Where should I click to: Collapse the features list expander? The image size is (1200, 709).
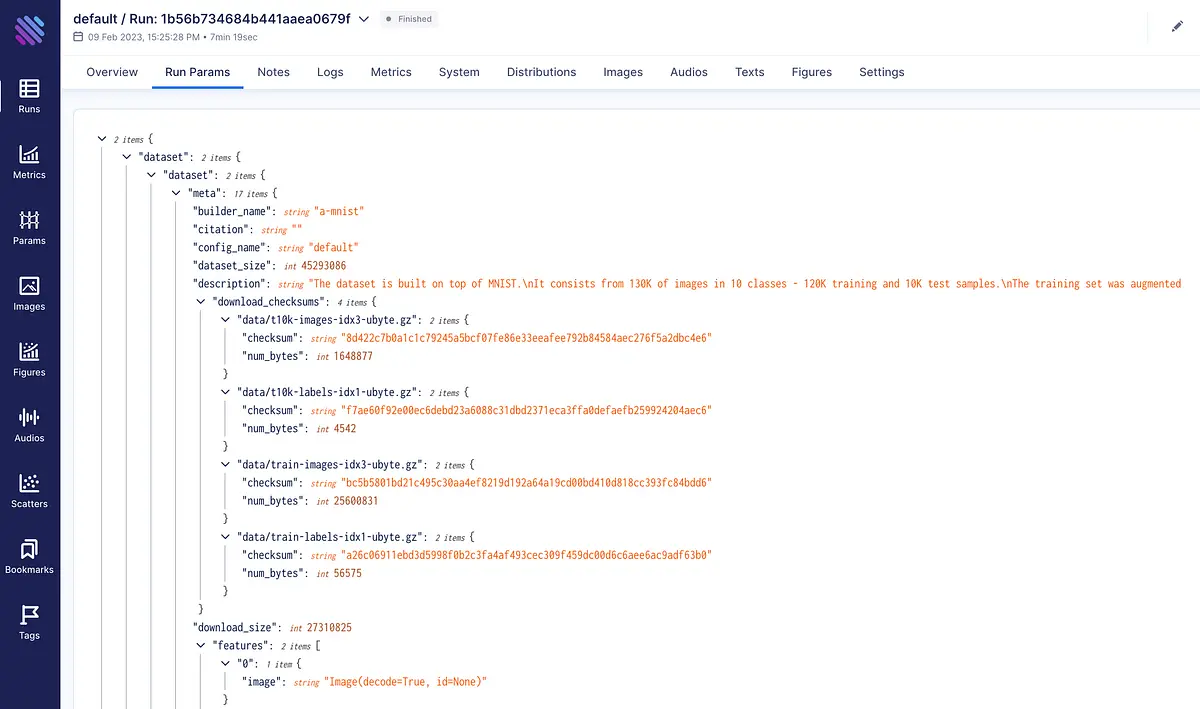tap(200, 645)
